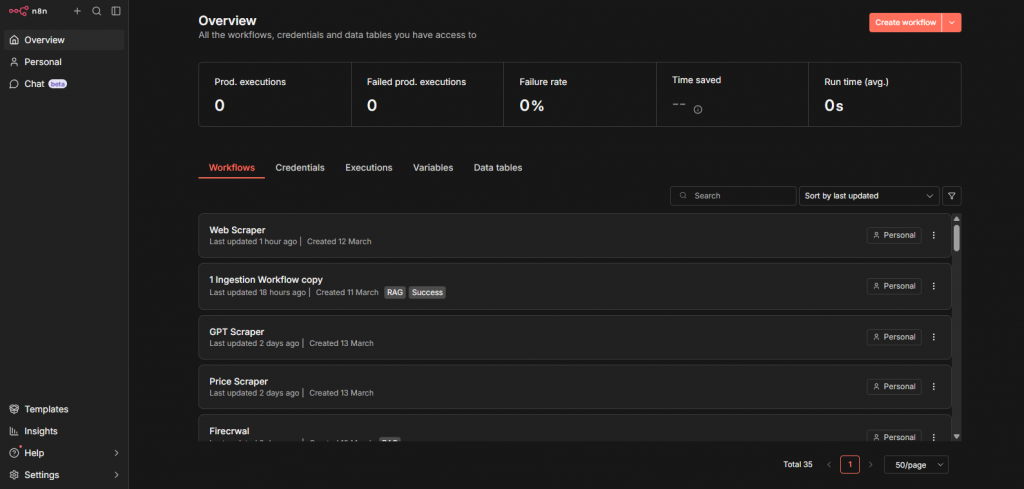
Task: Open Create workflow dropdown arrow
Action: coord(952,22)
